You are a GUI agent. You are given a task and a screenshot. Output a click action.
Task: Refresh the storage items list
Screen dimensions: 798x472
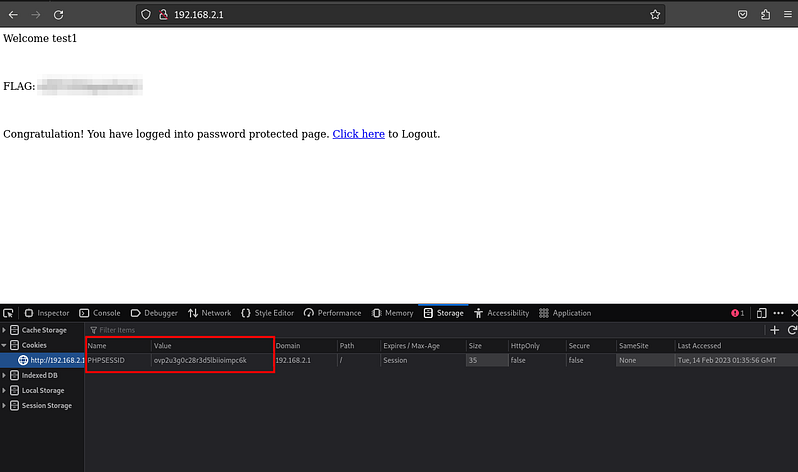[792, 330]
